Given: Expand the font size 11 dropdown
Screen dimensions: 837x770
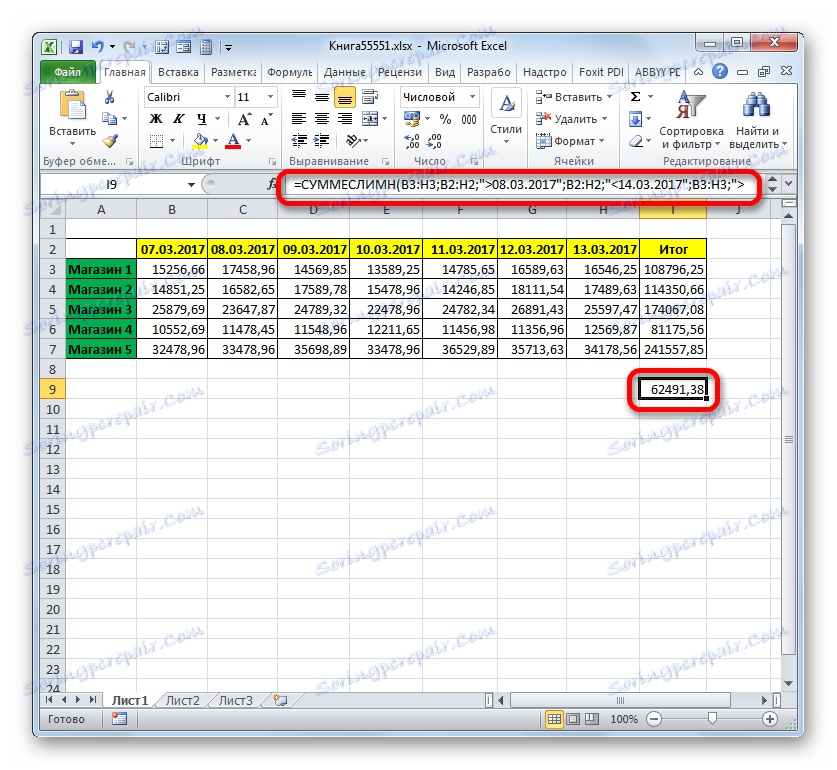Looking at the screenshot, I should tap(271, 97).
